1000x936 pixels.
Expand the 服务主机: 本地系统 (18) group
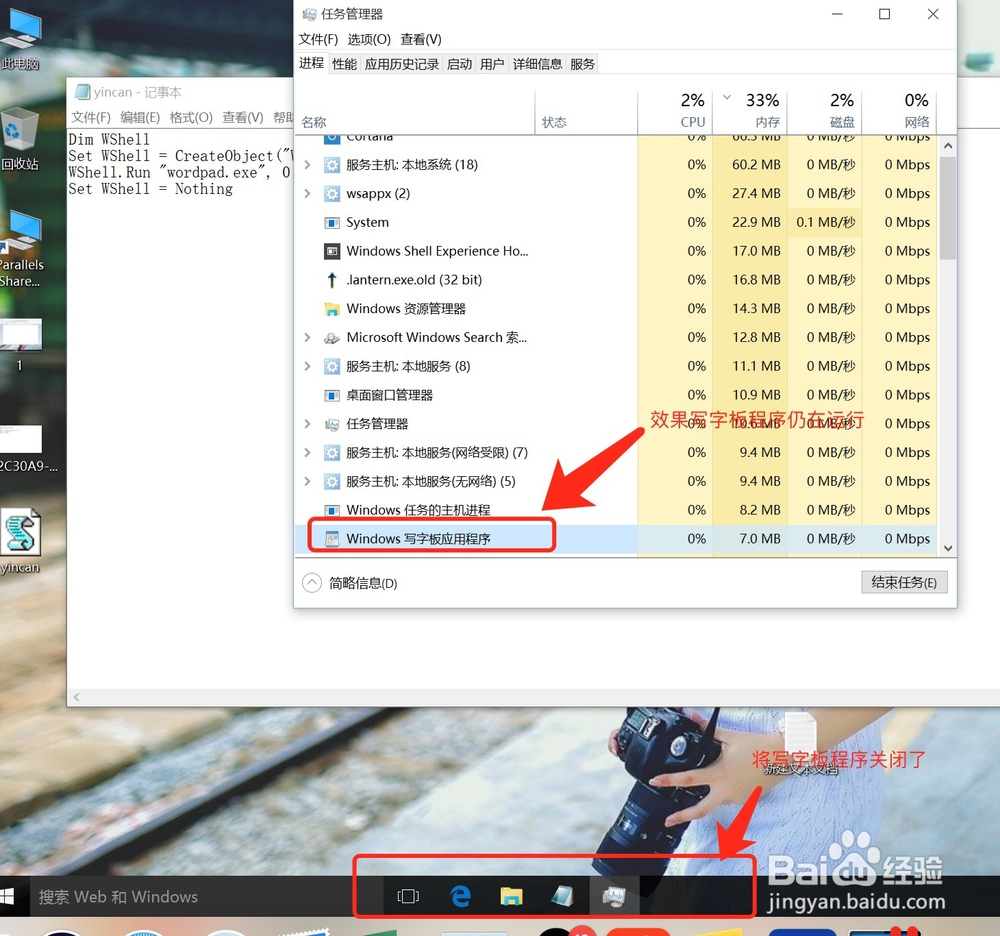pos(307,164)
